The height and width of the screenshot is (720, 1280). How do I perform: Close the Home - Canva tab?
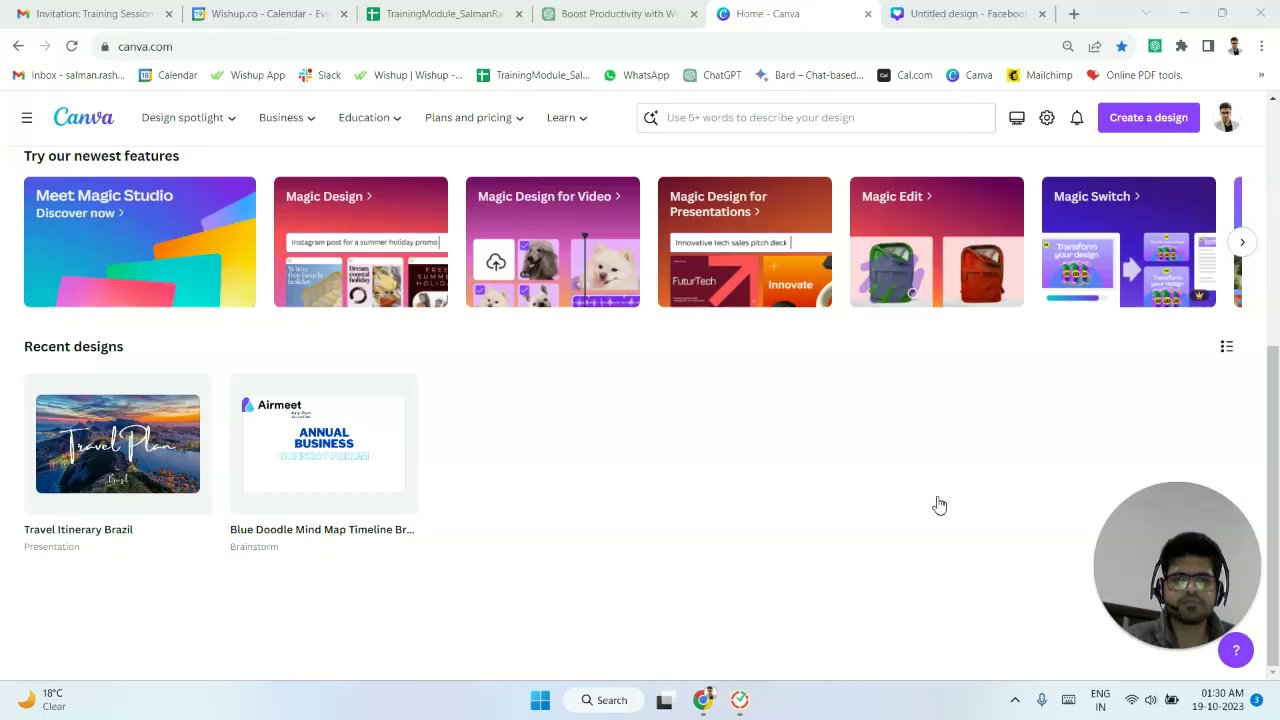tap(868, 14)
